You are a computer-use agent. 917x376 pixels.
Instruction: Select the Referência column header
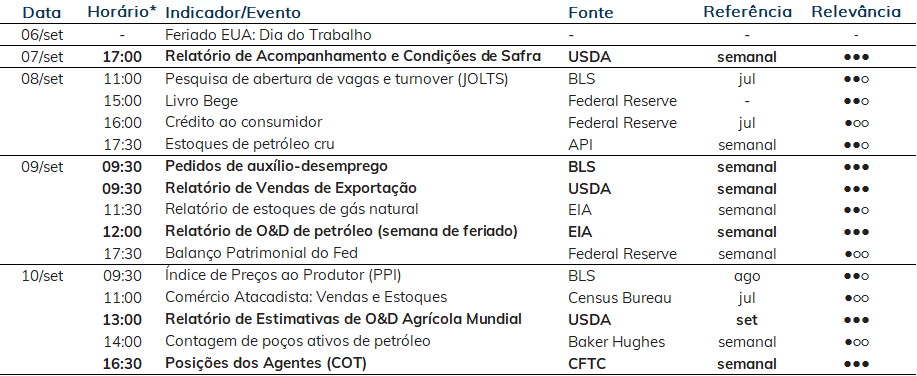point(747,12)
